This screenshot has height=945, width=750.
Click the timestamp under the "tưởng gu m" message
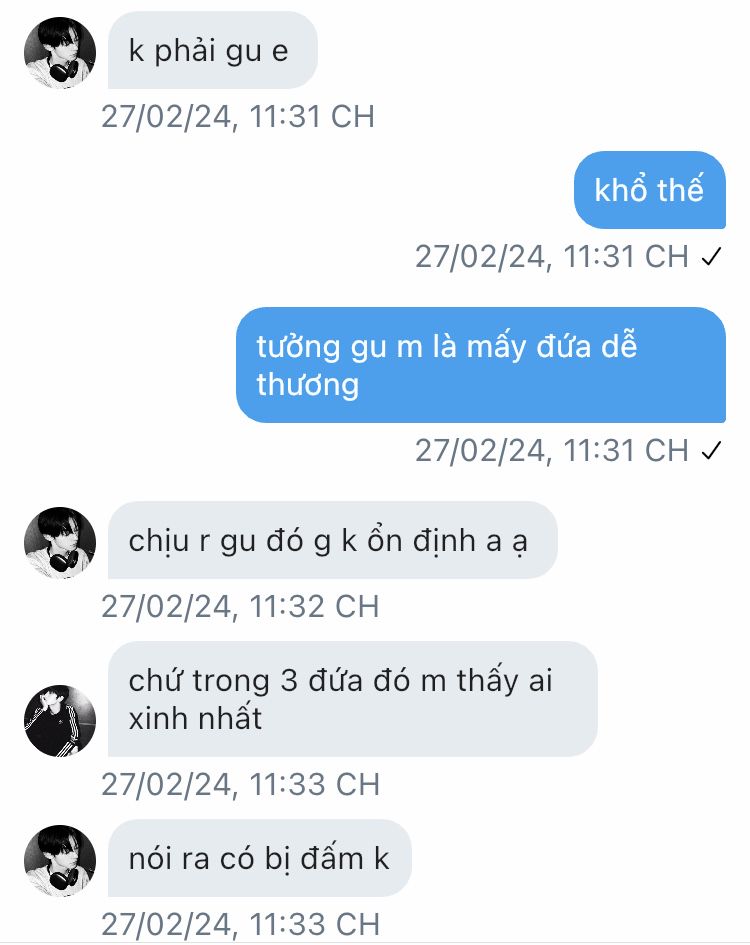click(x=552, y=450)
